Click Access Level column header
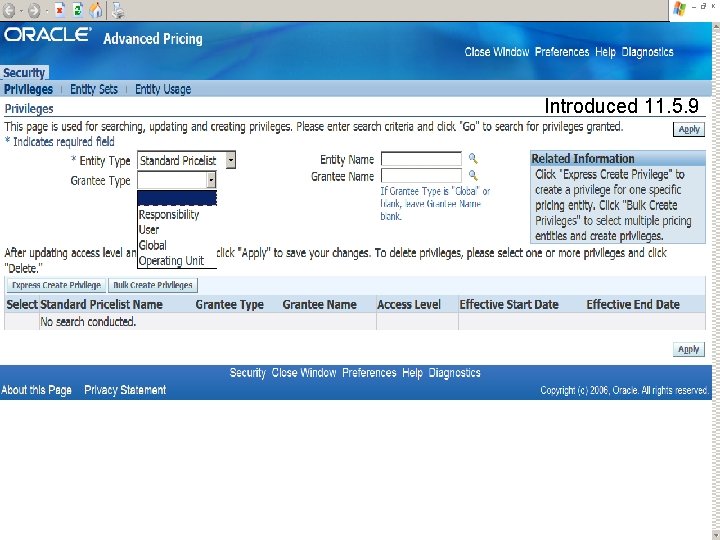 [409, 304]
